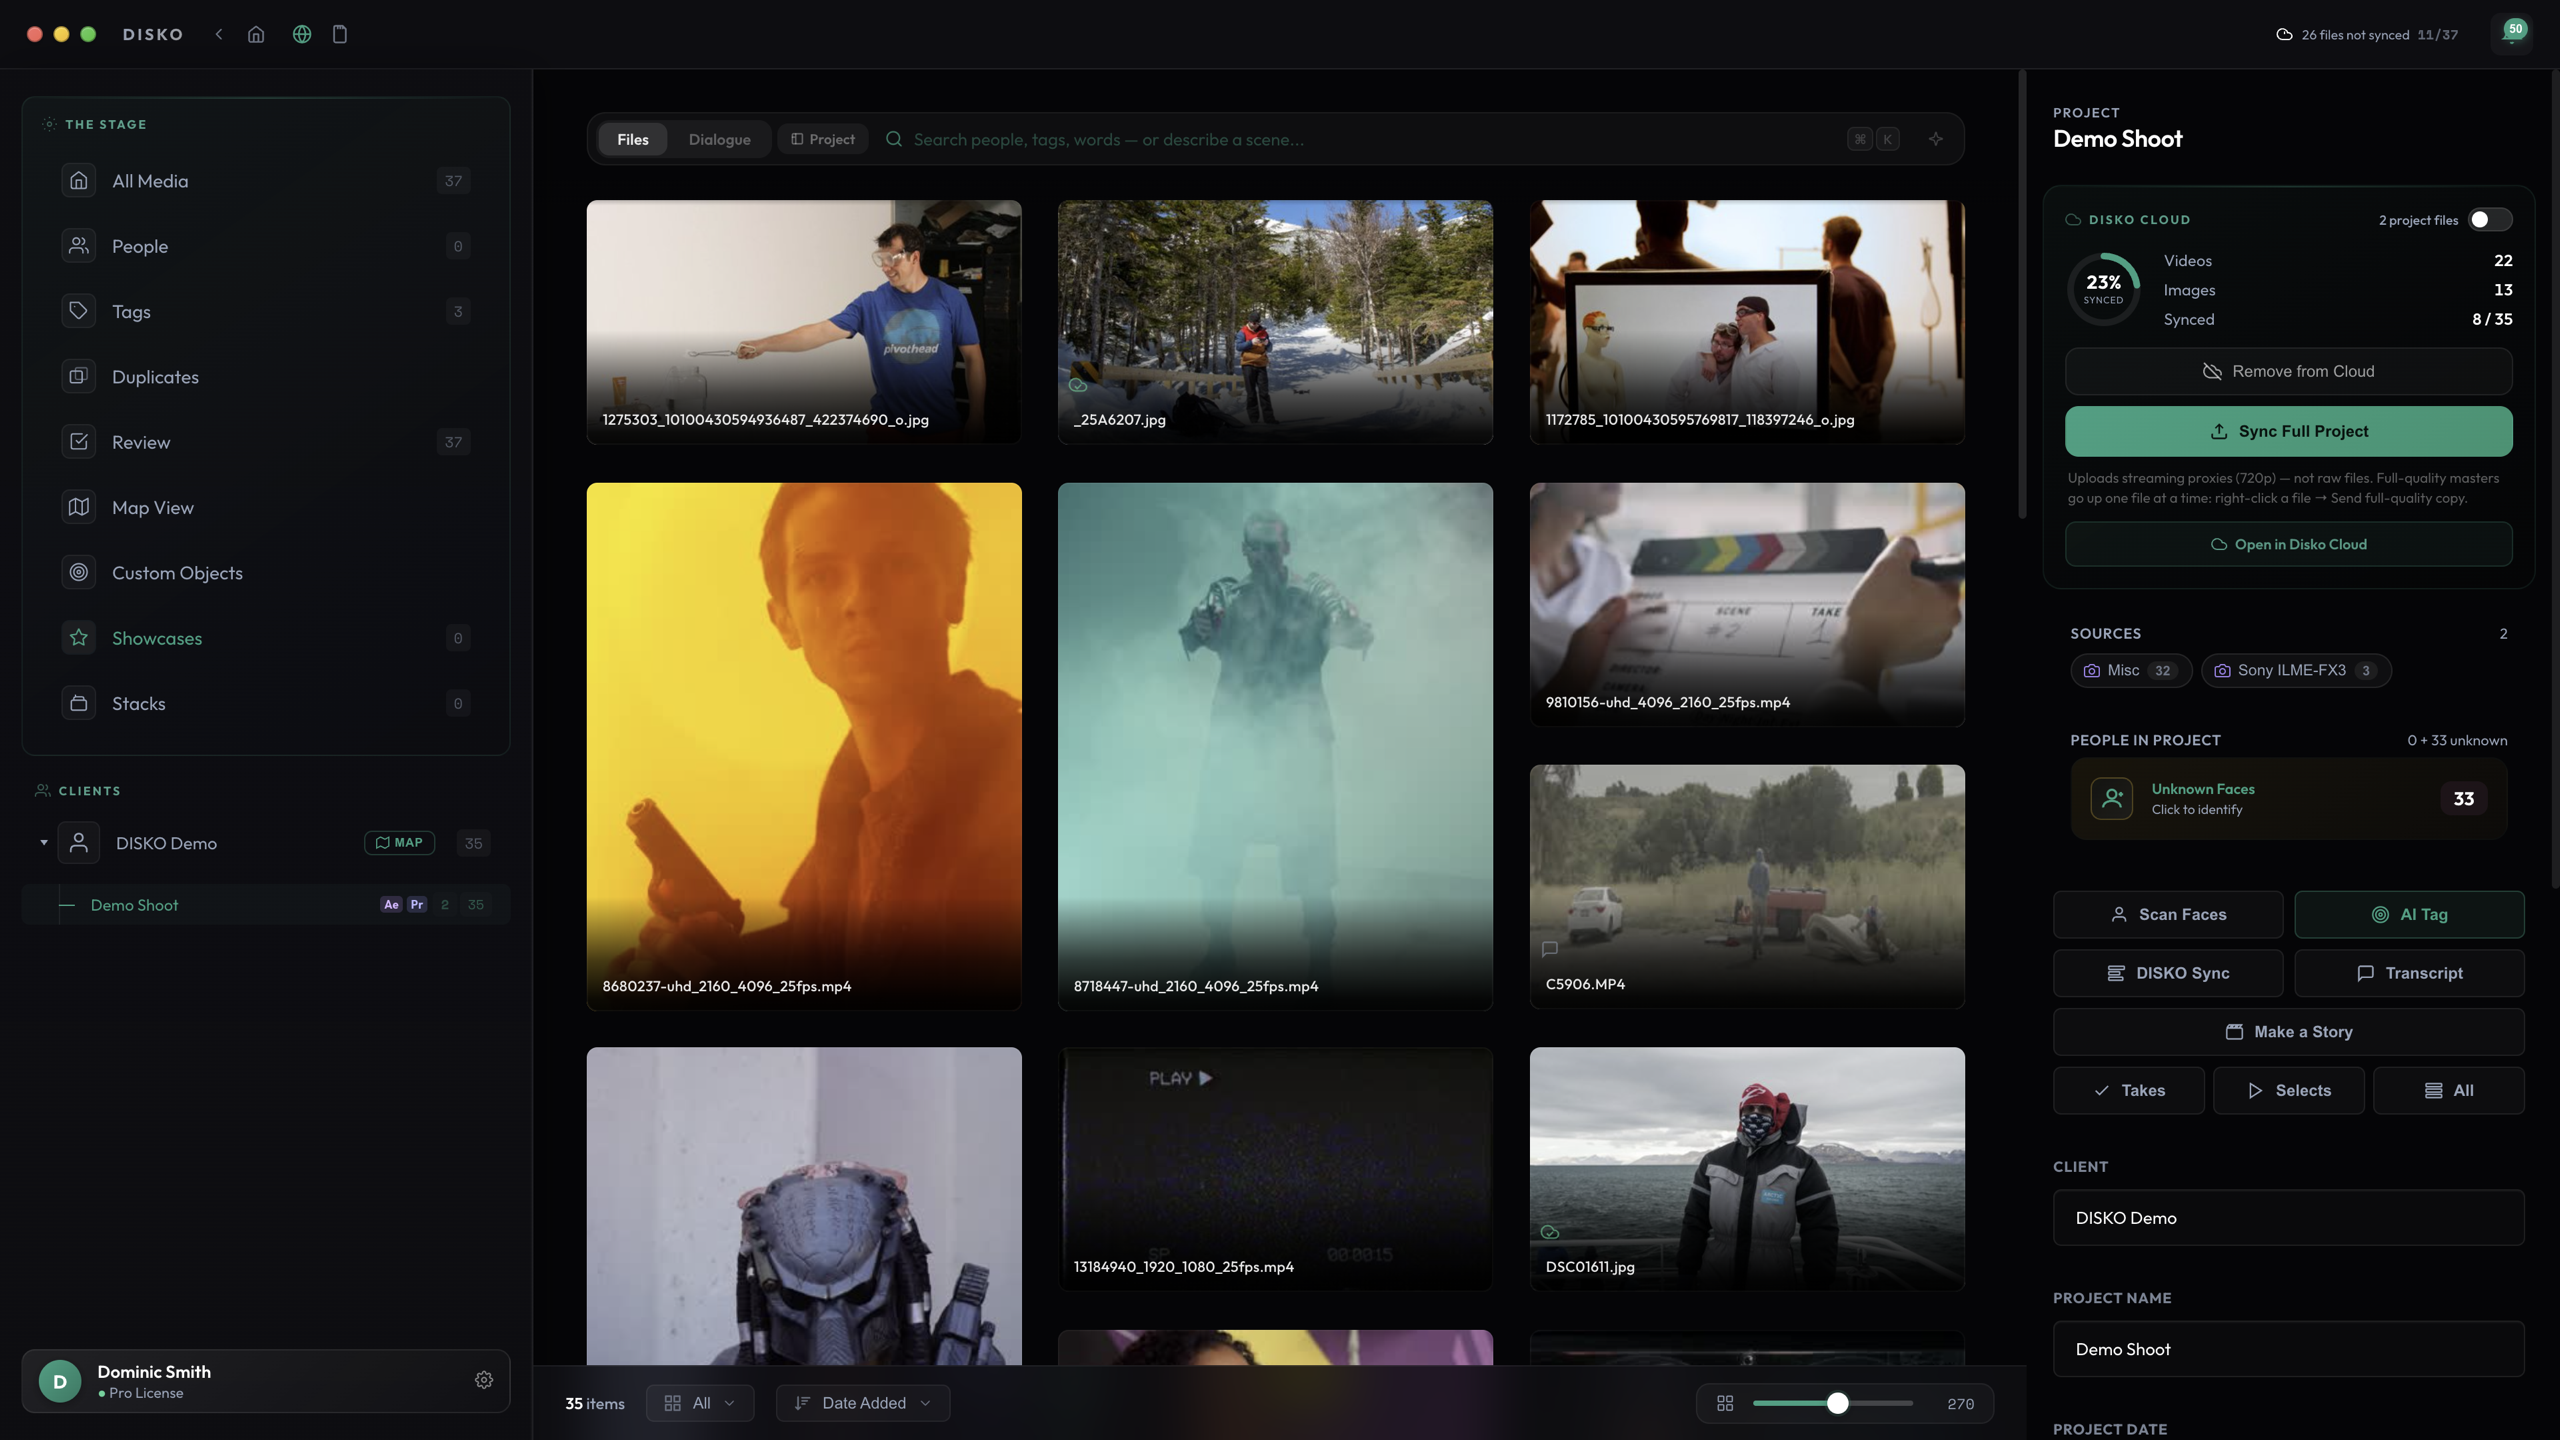
Task: Click the cloud synced icon on DSC01611.jpg
Action: coord(1550,1232)
